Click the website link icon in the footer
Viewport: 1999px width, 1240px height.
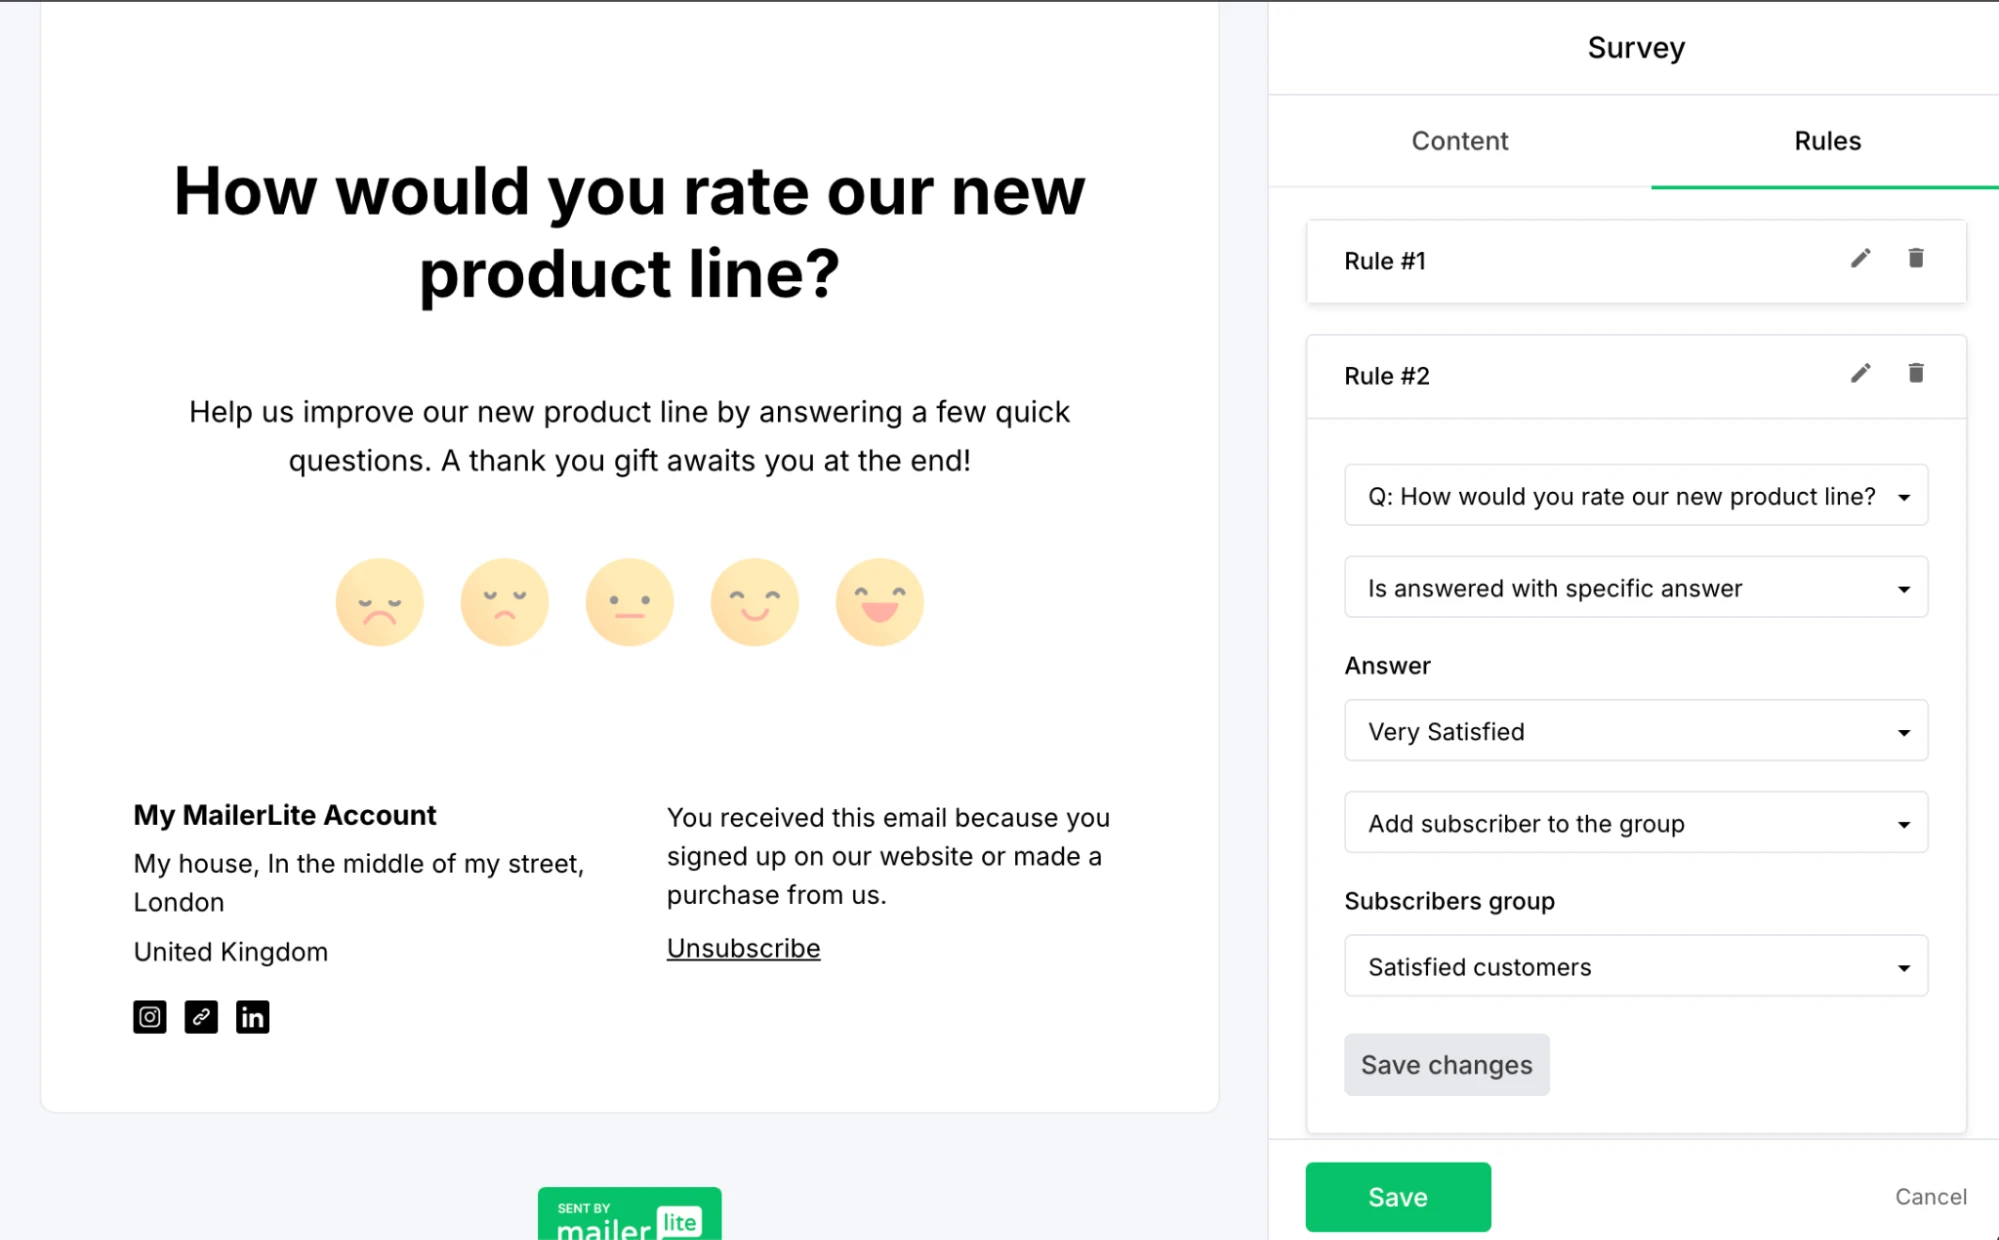(200, 1017)
